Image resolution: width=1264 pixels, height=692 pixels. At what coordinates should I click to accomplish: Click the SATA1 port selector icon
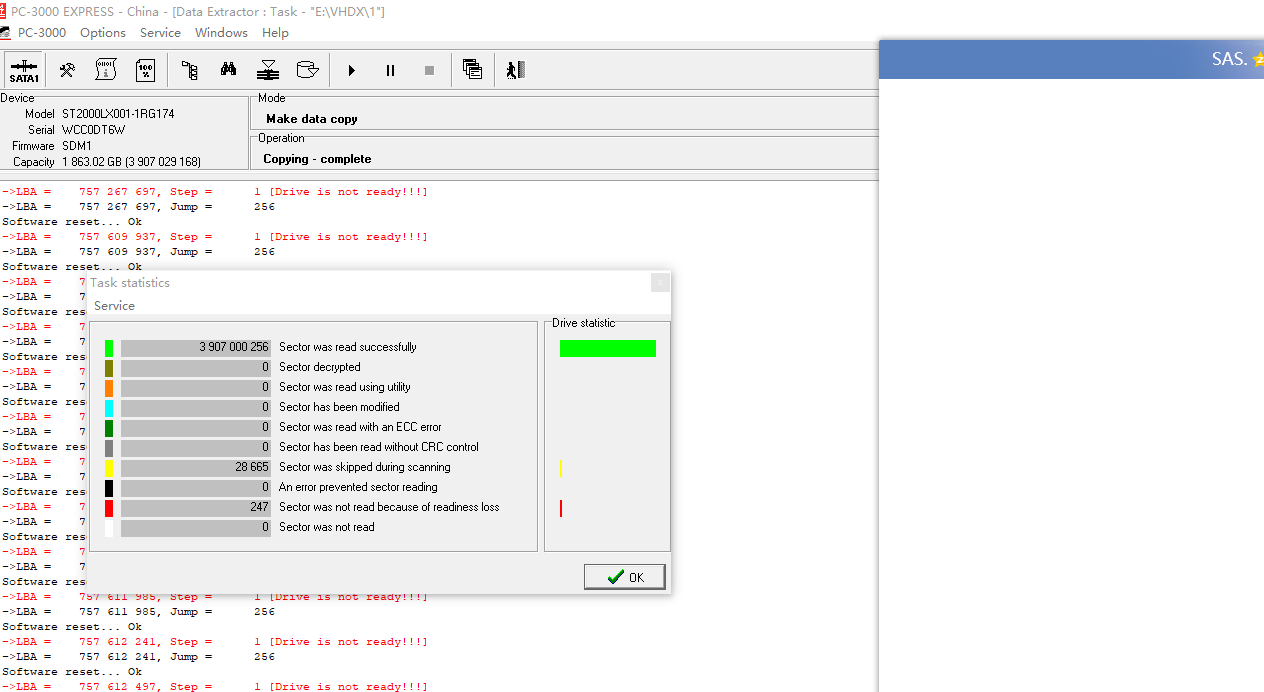point(24,70)
